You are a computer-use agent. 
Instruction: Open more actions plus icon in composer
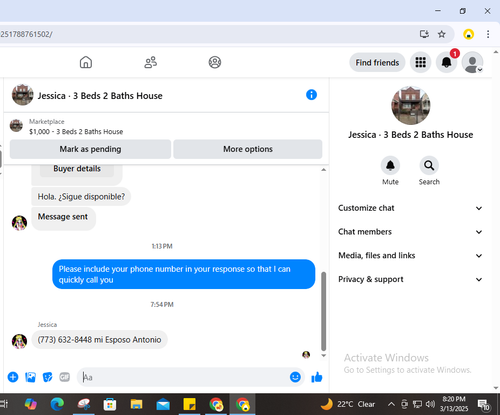tap(13, 377)
